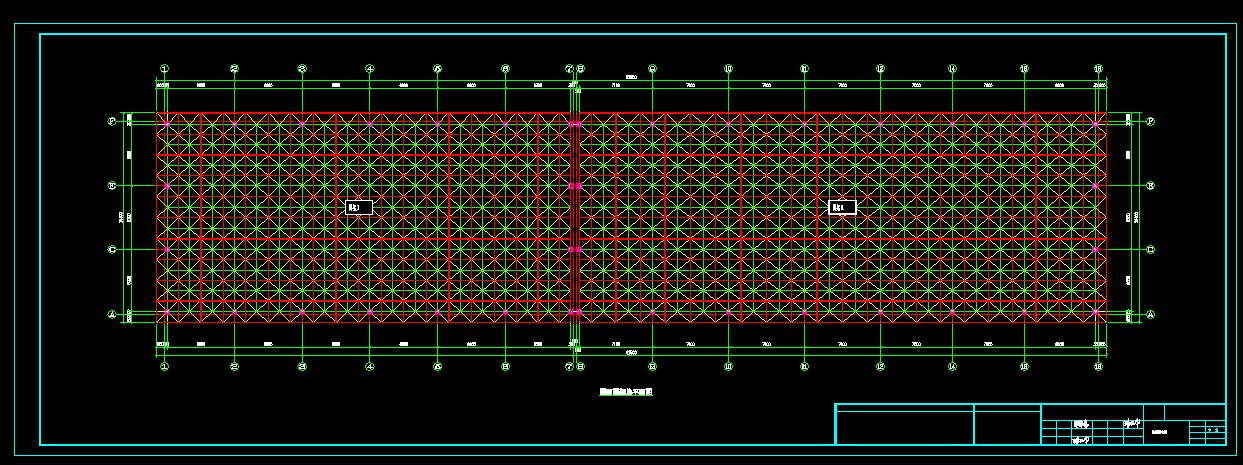This screenshot has height=465, width=1243.
Task: Click the bottom-left axis bubble 1 below the plan
Action: tap(164, 366)
